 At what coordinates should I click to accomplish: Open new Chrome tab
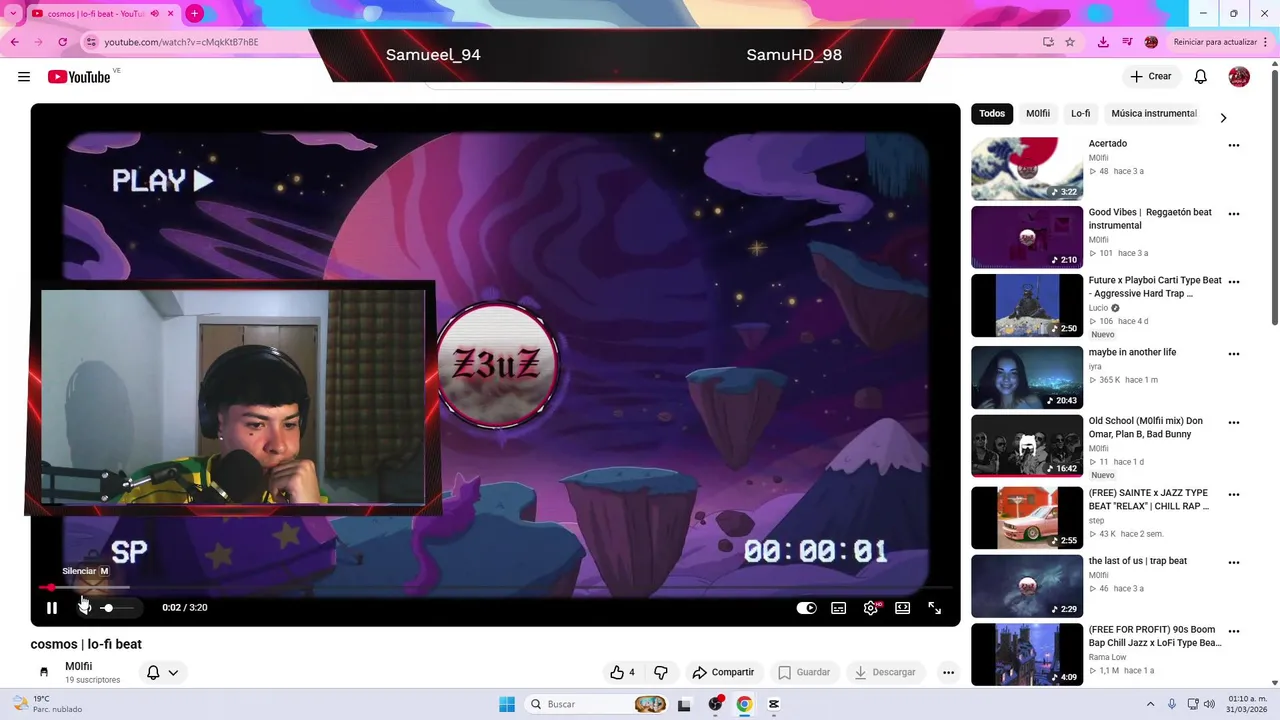coord(194,14)
